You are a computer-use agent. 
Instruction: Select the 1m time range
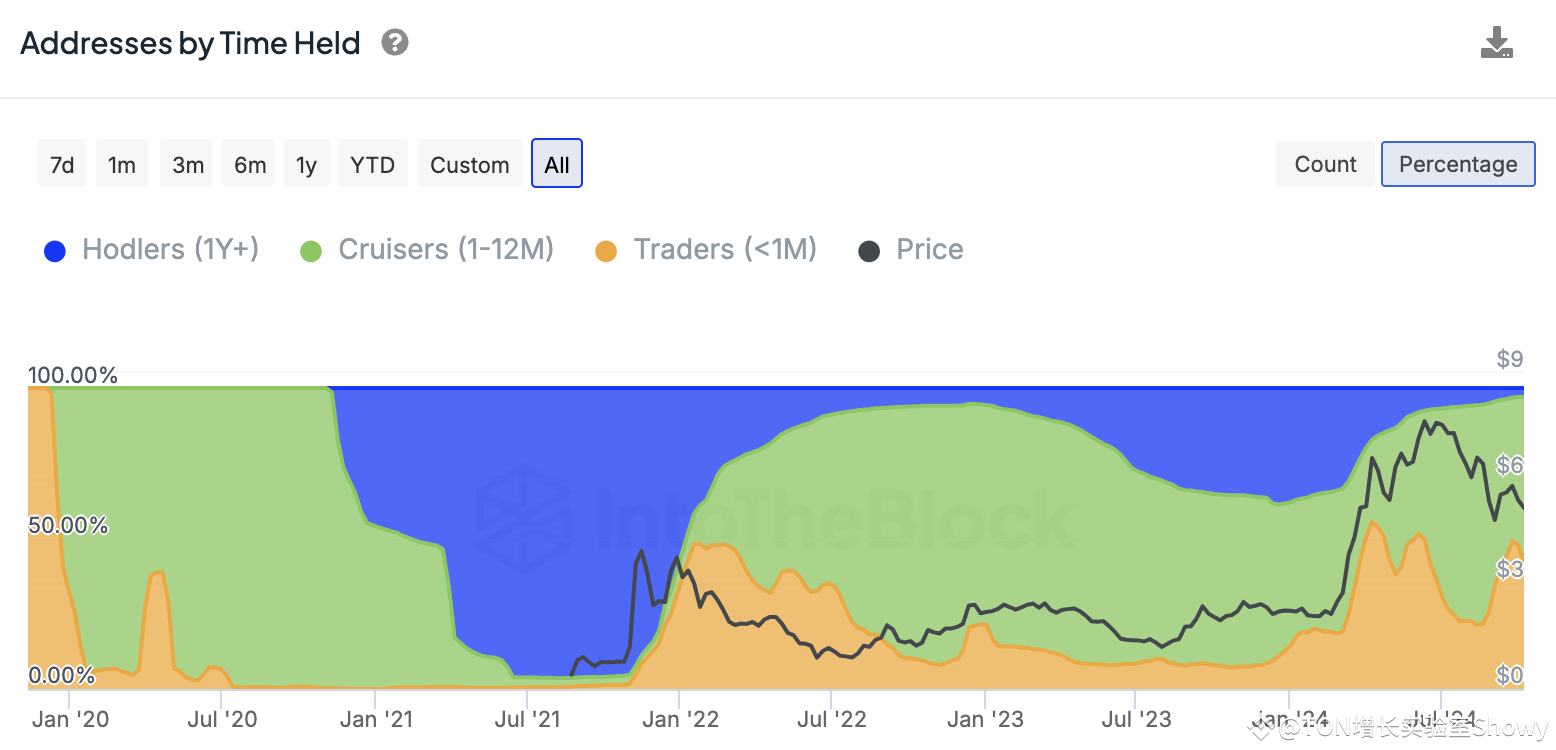point(122,164)
